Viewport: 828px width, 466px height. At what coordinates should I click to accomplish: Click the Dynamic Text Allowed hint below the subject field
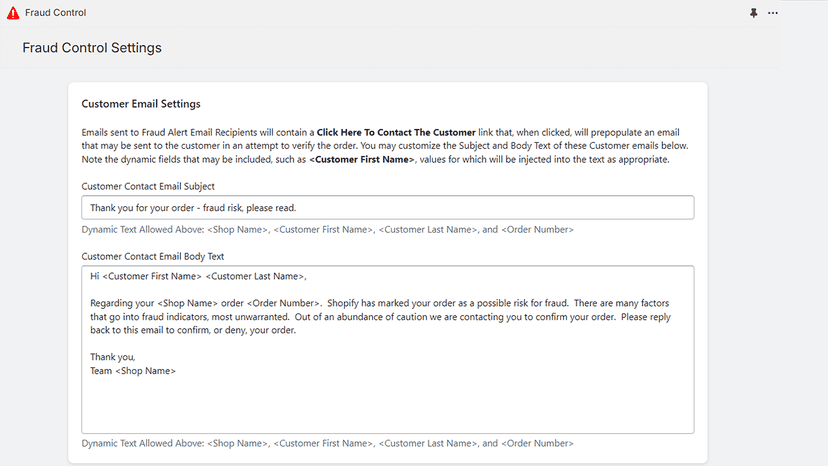click(x=327, y=229)
